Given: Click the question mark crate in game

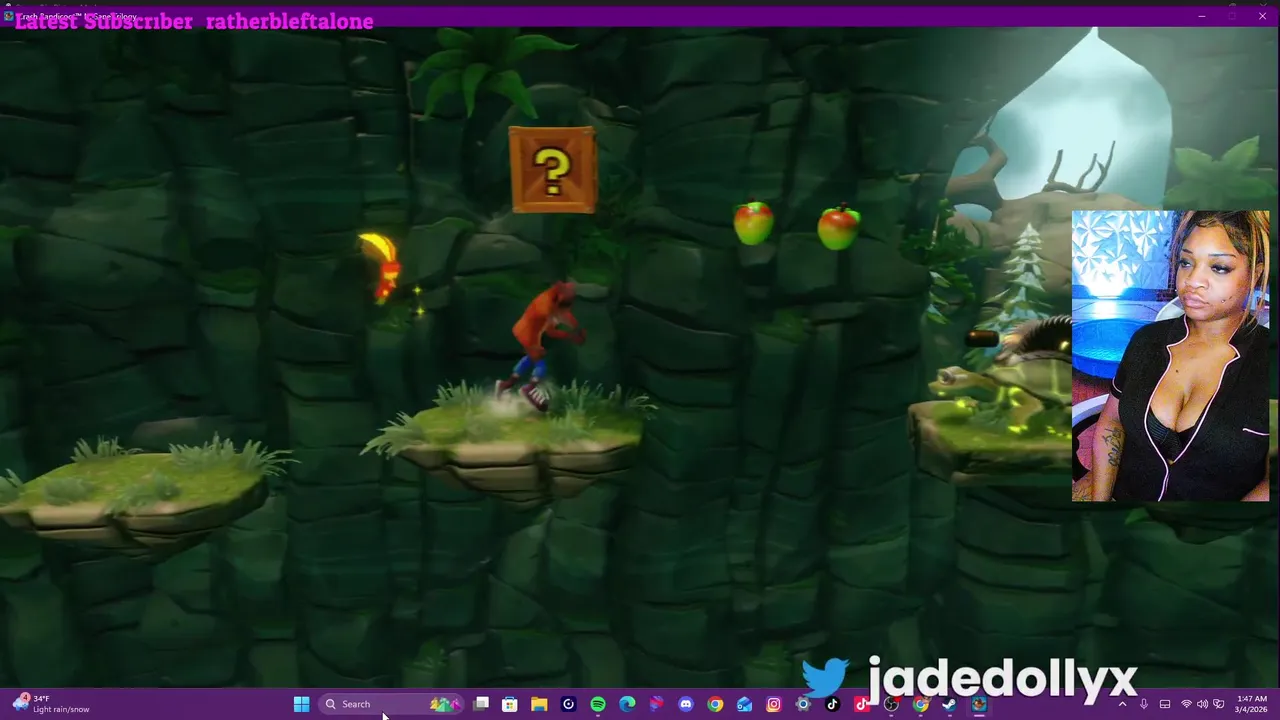Looking at the screenshot, I should (x=552, y=169).
